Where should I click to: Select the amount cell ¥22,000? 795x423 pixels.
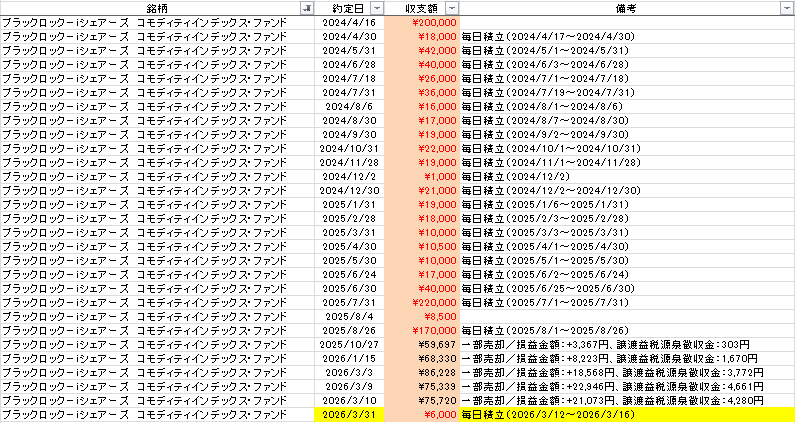click(421, 149)
